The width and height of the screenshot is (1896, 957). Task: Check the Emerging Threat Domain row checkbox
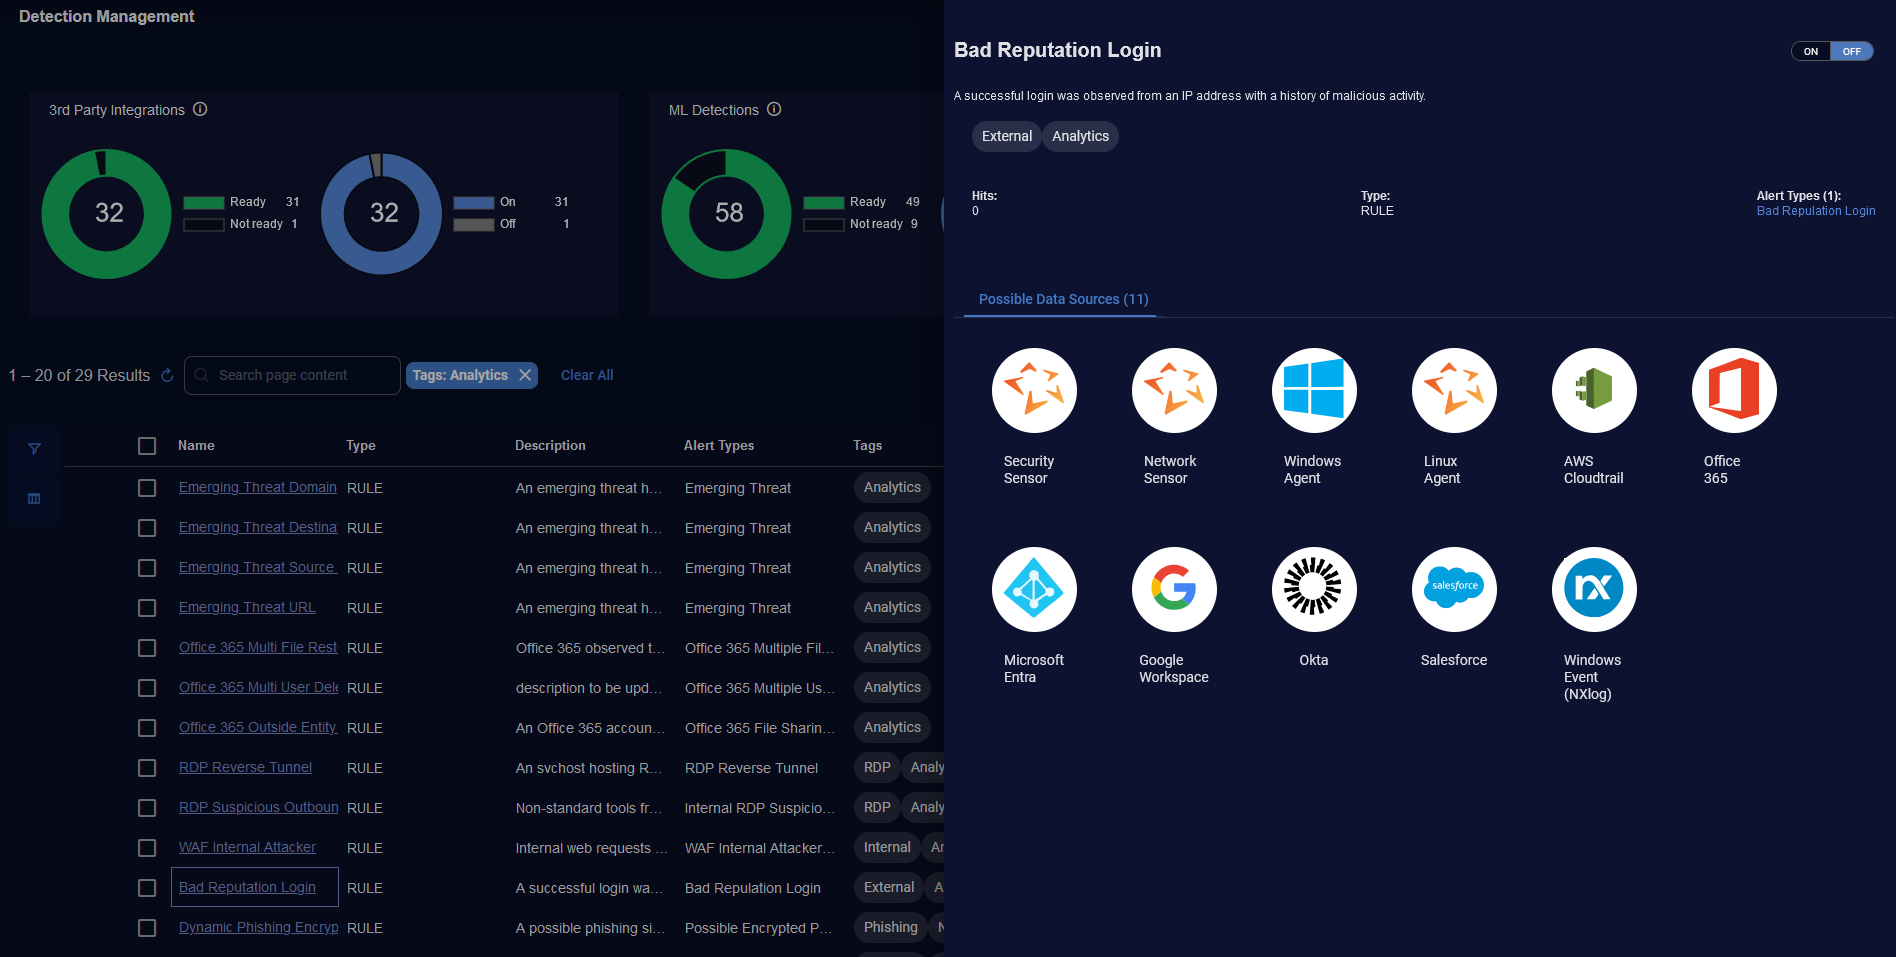click(x=147, y=488)
